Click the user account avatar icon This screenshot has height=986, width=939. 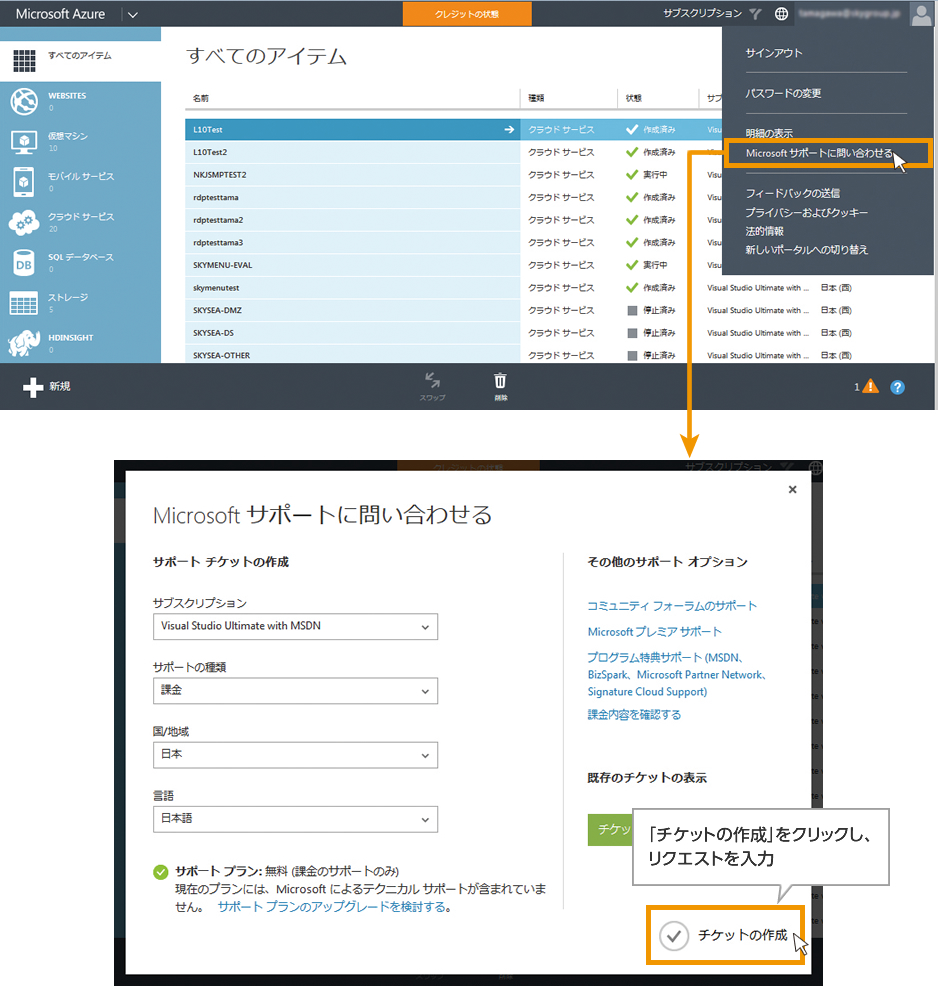(921, 14)
